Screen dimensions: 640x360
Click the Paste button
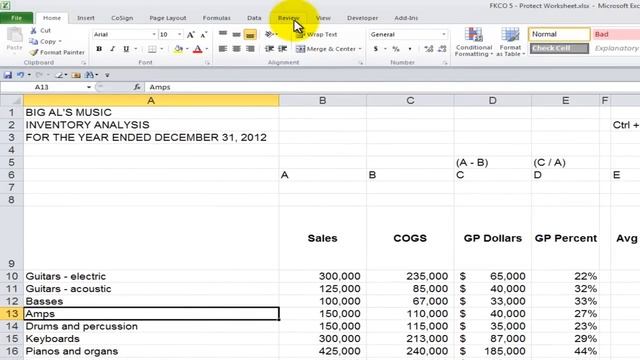coord(14,39)
